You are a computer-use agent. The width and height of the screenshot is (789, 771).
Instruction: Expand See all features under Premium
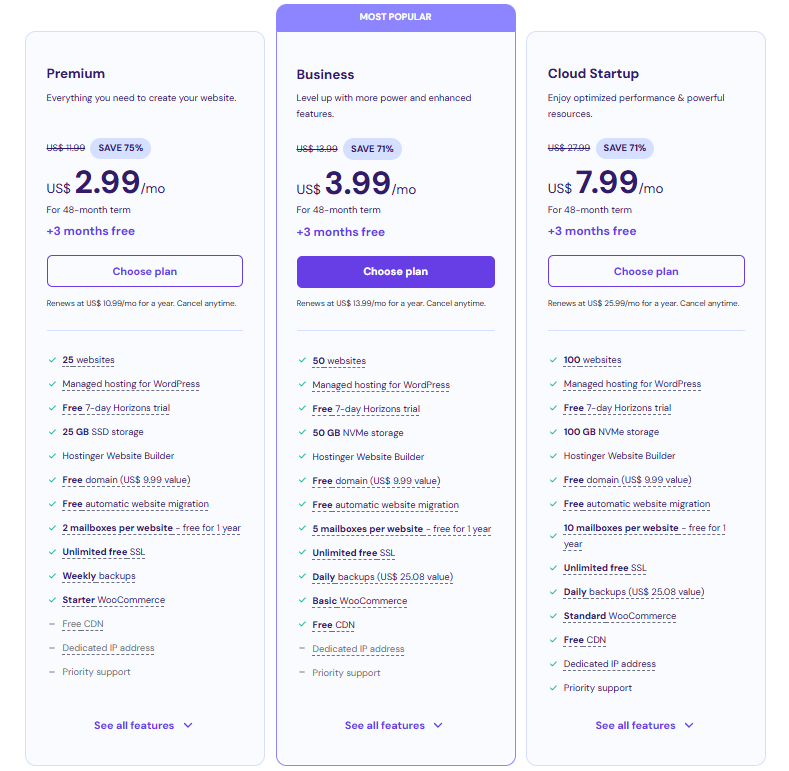pyautogui.click(x=143, y=725)
